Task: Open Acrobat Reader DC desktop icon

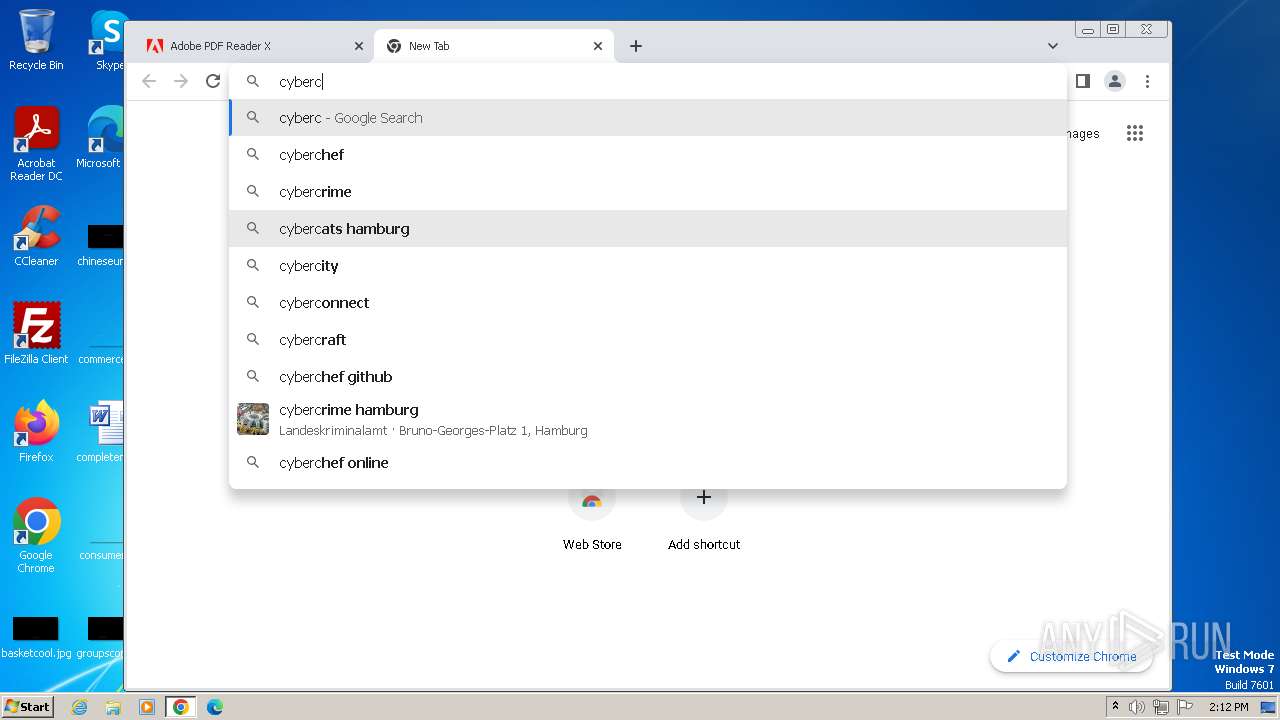Action: [x=36, y=145]
